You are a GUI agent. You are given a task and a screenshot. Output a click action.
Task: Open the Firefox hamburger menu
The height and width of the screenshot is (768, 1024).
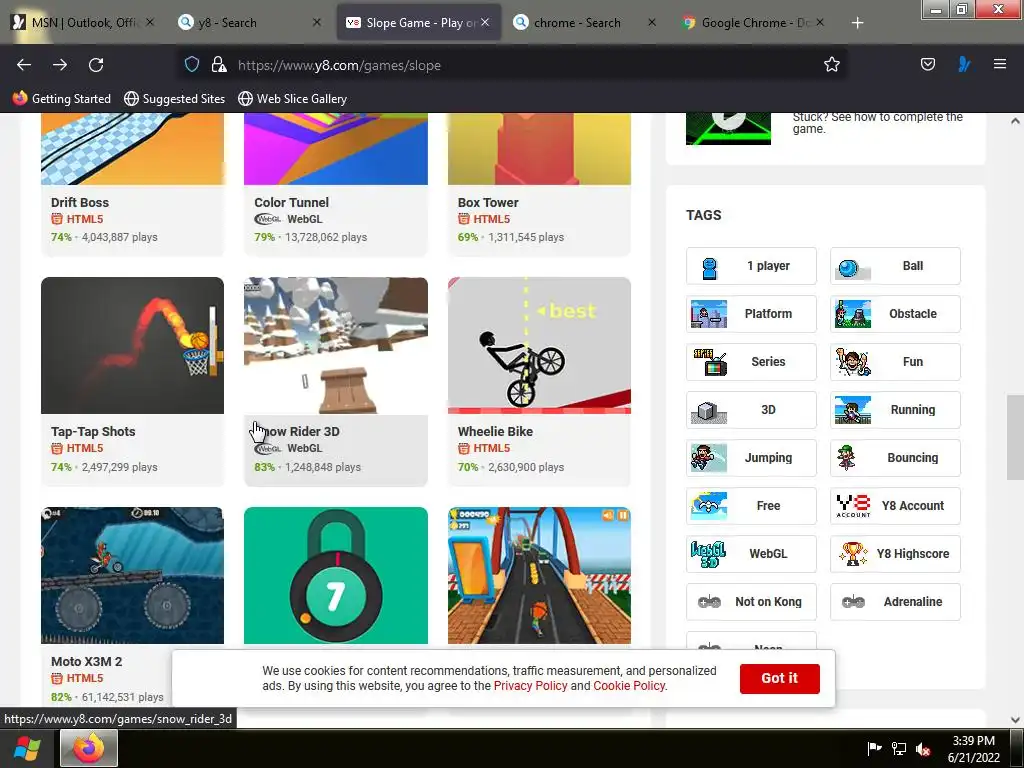pos(999,65)
